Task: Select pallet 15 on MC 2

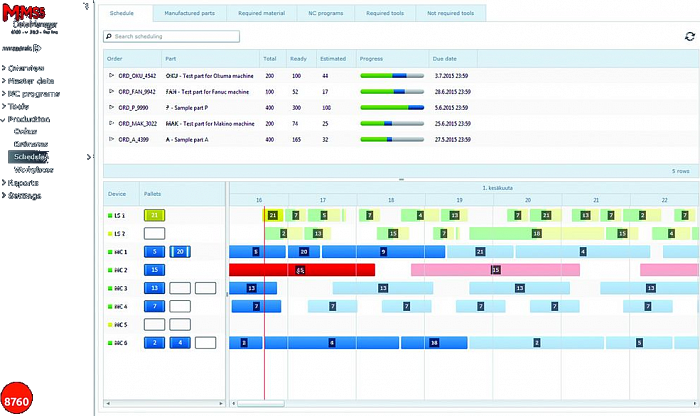Action: (154, 270)
